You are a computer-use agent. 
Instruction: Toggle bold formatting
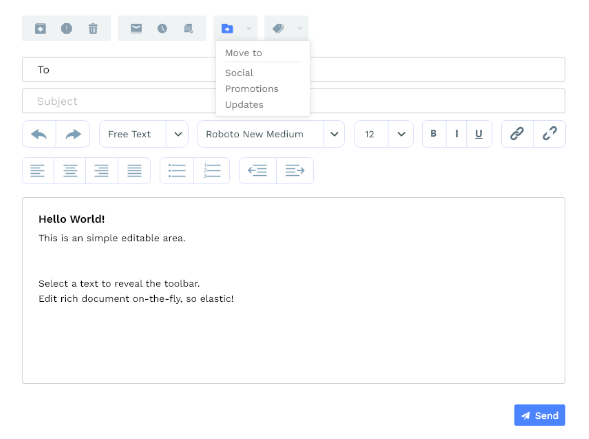coord(434,134)
